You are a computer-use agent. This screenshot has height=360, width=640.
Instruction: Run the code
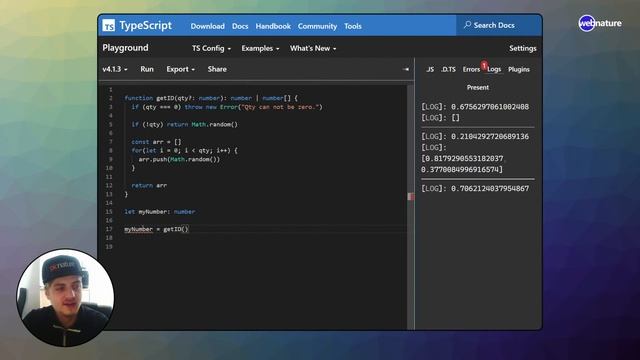(147, 69)
